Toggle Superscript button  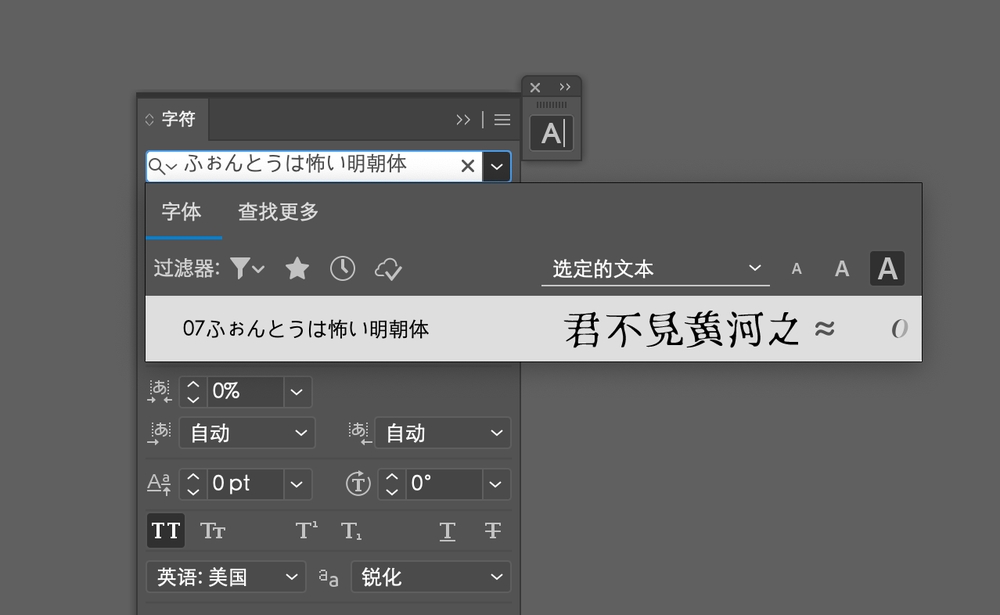point(306,530)
